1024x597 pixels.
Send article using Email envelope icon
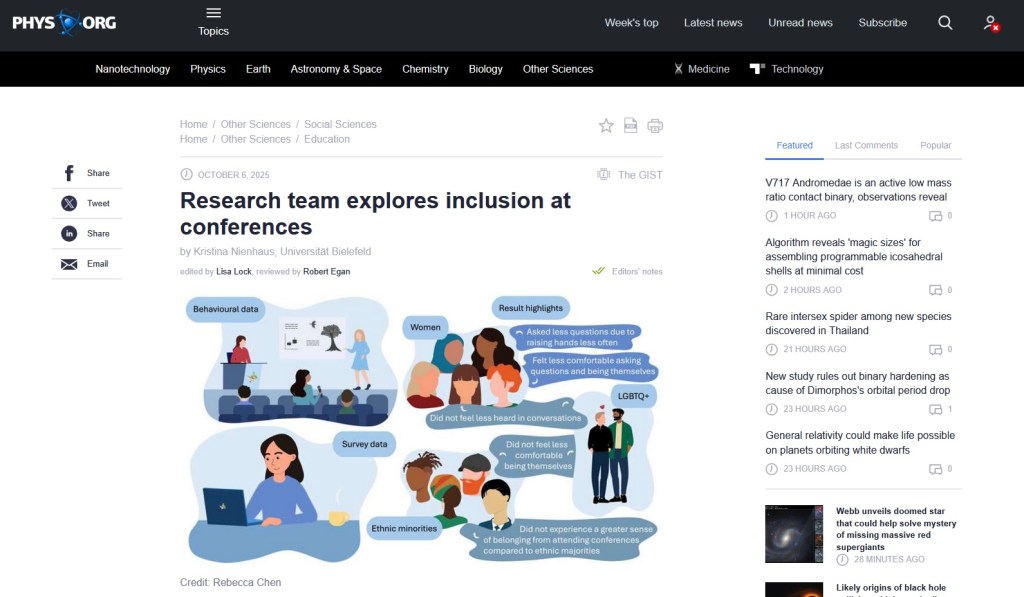click(x=69, y=264)
